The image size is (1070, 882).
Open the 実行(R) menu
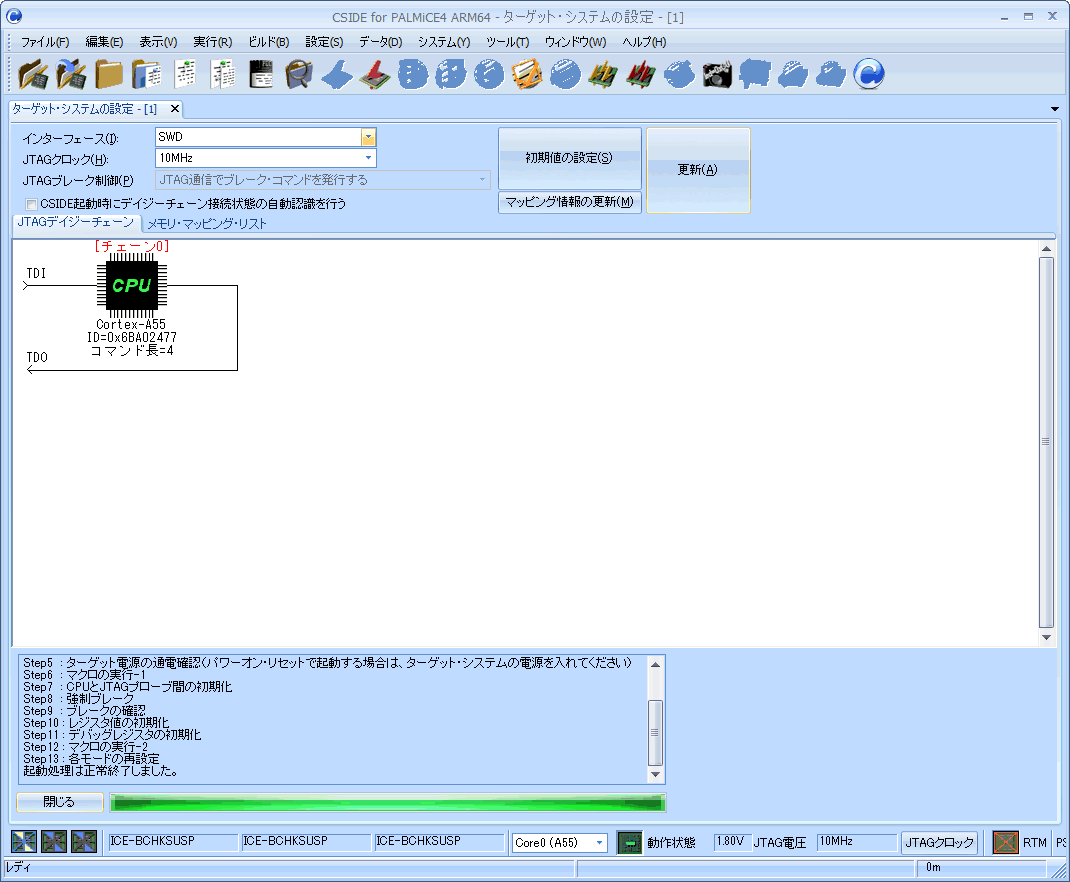[x=212, y=42]
